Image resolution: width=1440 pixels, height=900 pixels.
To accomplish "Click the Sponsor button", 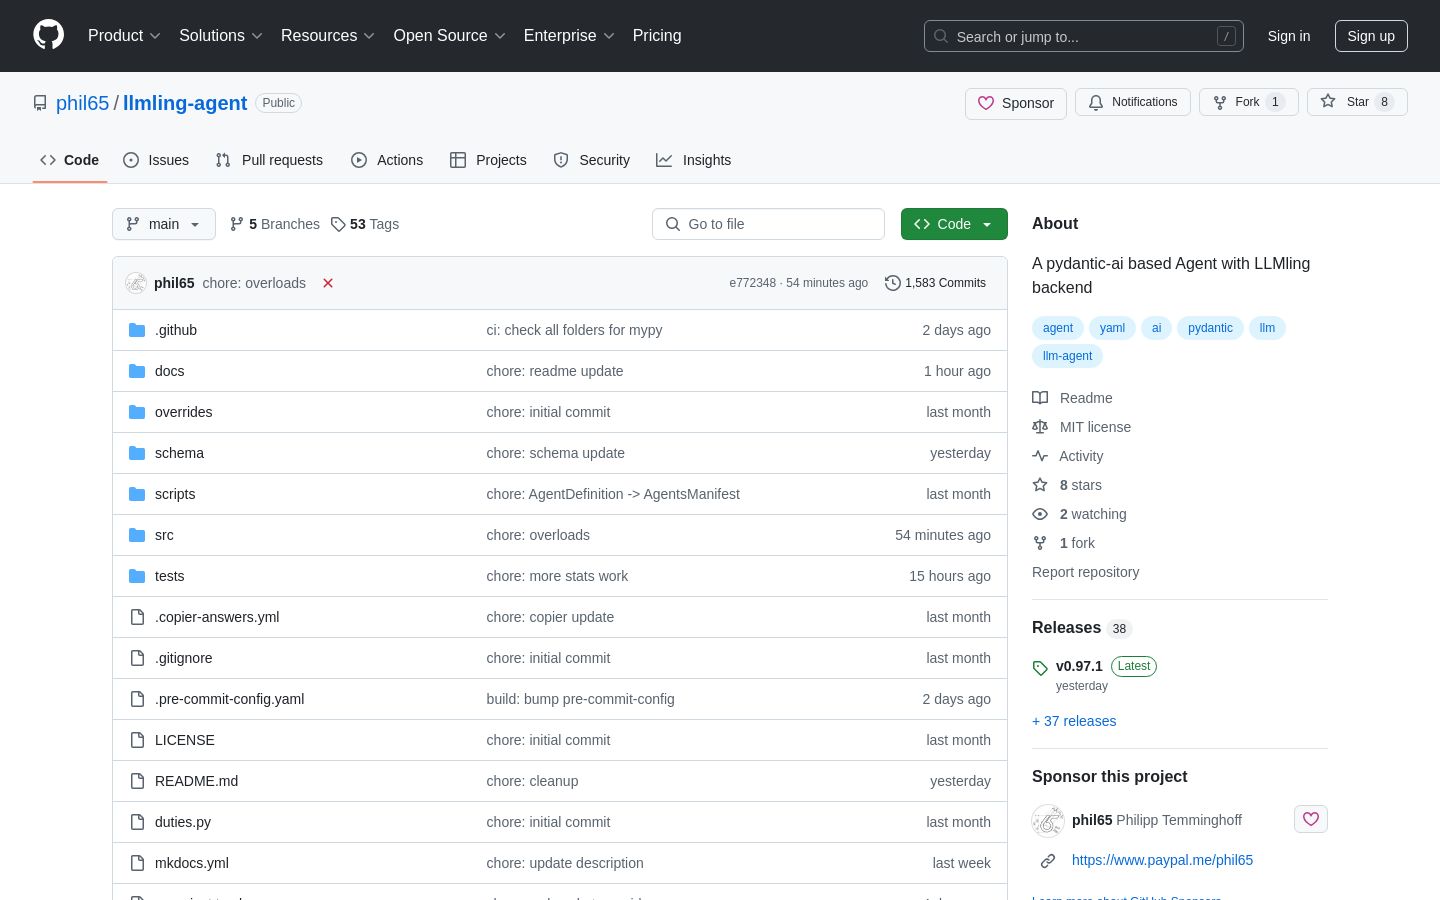I will (x=1016, y=103).
